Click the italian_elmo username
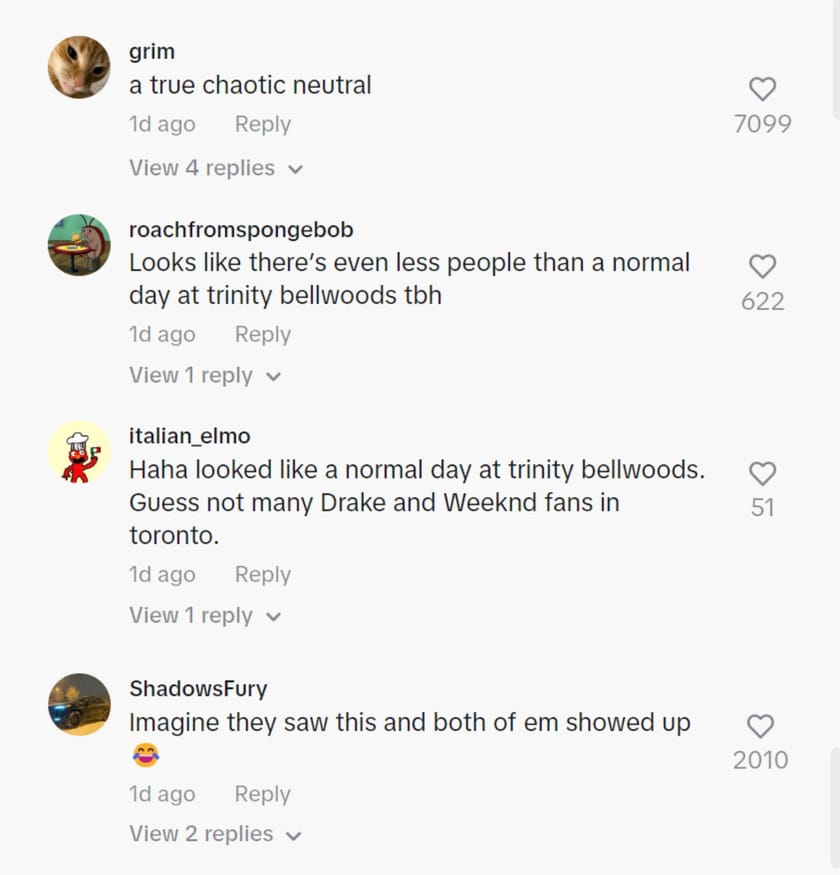The image size is (840, 875). point(189,436)
